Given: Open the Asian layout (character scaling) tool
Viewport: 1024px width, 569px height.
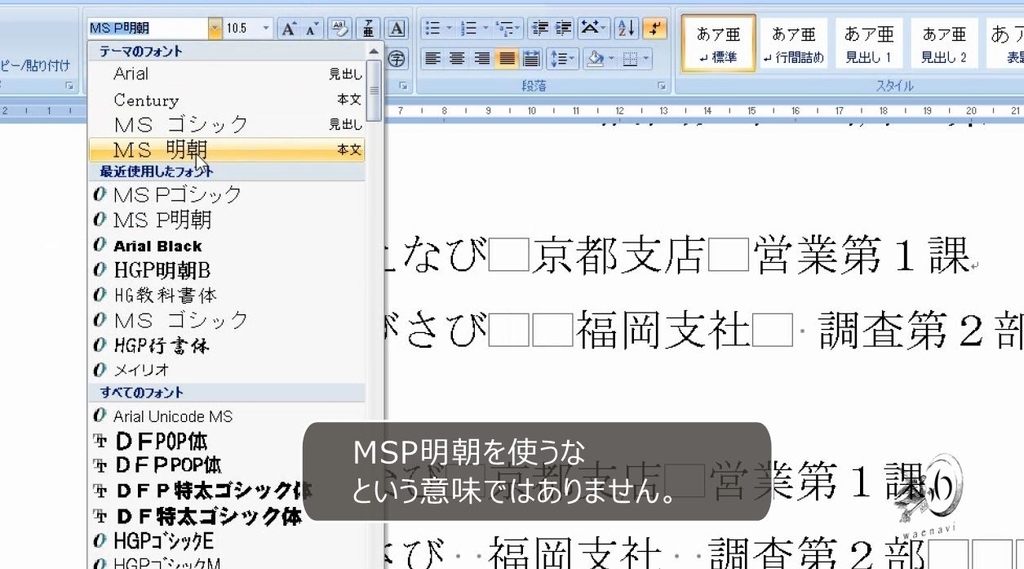Looking at the screenshot, I should [594, 28].
